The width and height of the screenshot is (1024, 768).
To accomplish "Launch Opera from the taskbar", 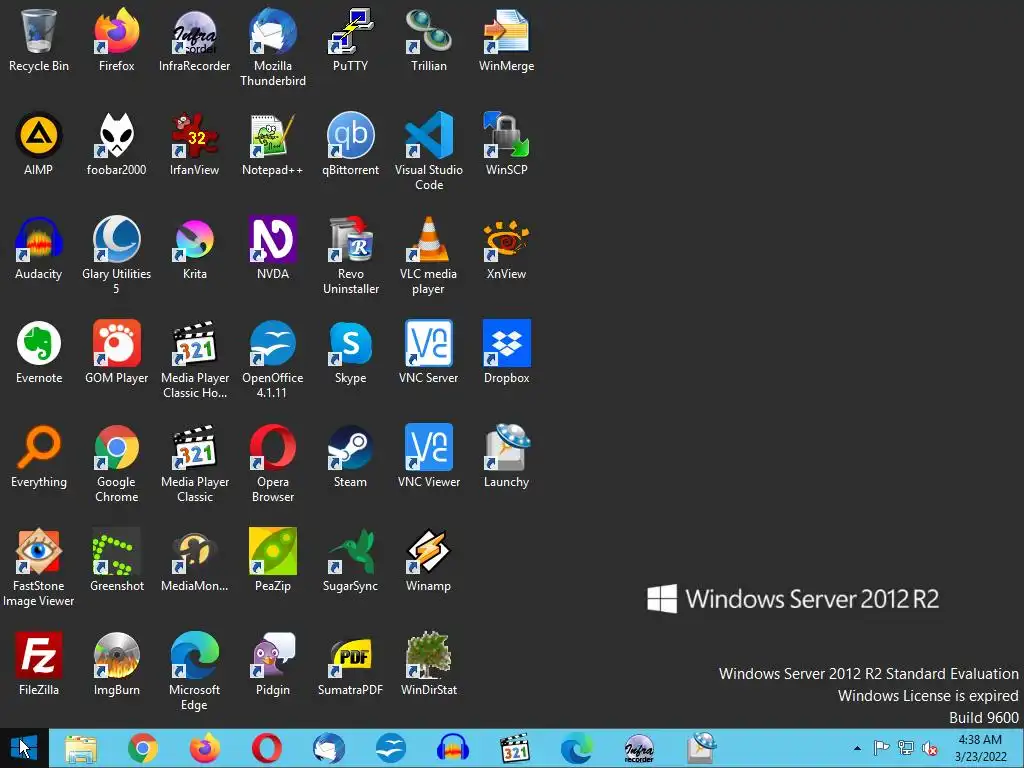I will [266, 748].
